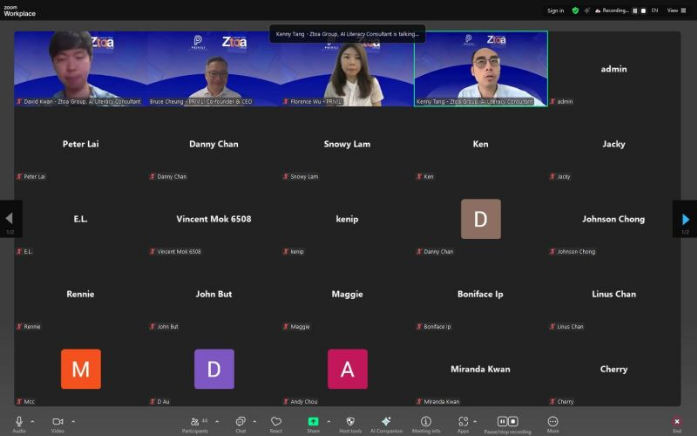The width and height of the screenshot is (698, 436).
Task: Click the React heart icon
Action: (x=276, y=422)
